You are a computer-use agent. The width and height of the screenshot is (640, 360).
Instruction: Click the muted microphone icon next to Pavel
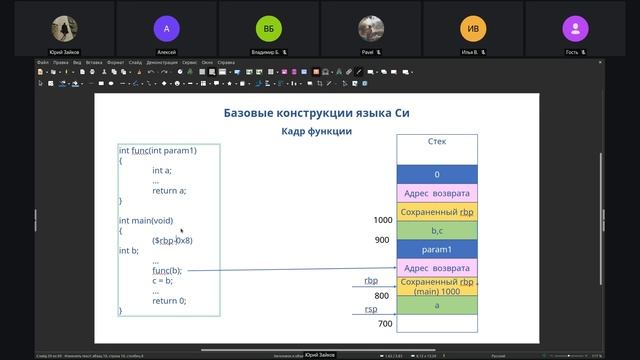[x=379, y=52]
